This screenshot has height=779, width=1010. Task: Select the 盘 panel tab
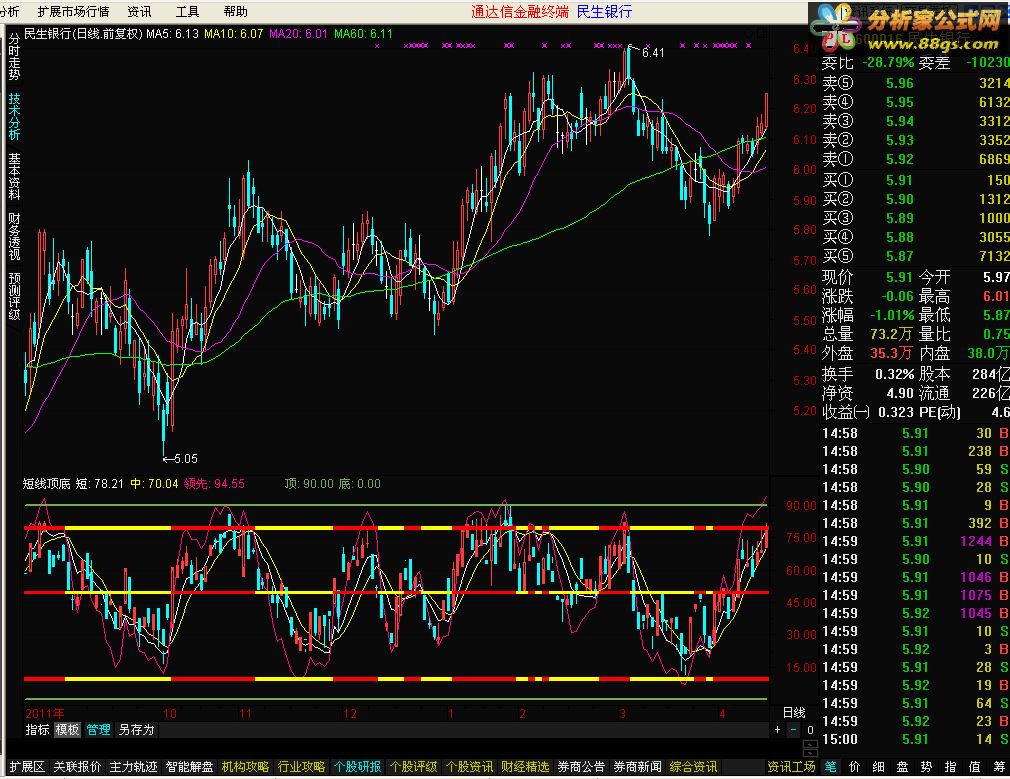(x=902, y=767)
